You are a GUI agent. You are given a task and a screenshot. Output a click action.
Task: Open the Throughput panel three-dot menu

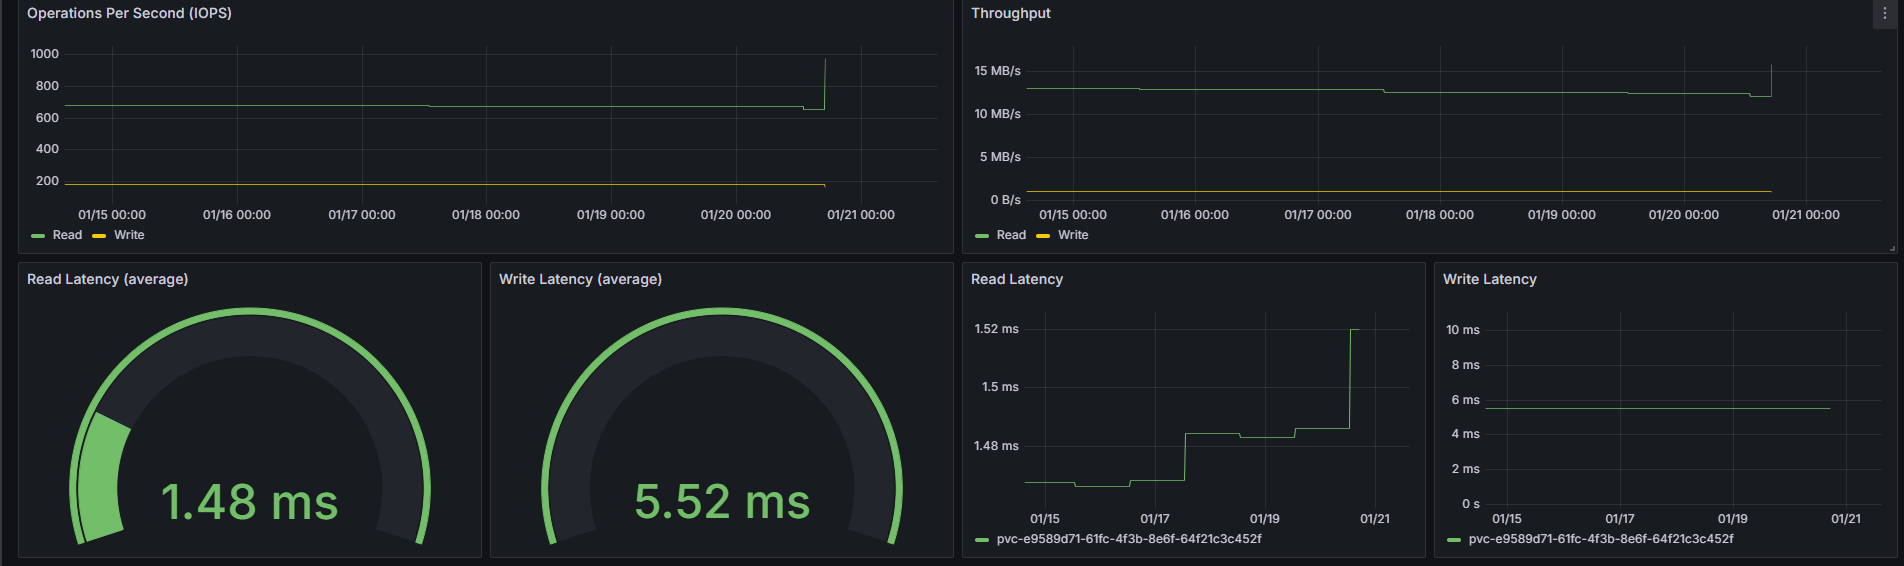tap(1885, 14)
